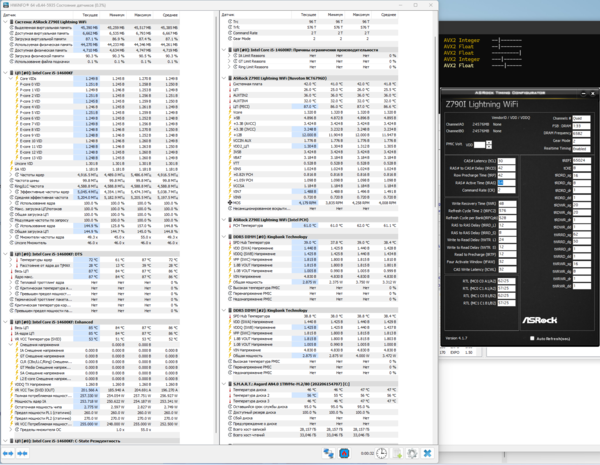Screen dimensions: 600x465
Task: Reset the elapsed time clock icon
Action: coord(381,454)
